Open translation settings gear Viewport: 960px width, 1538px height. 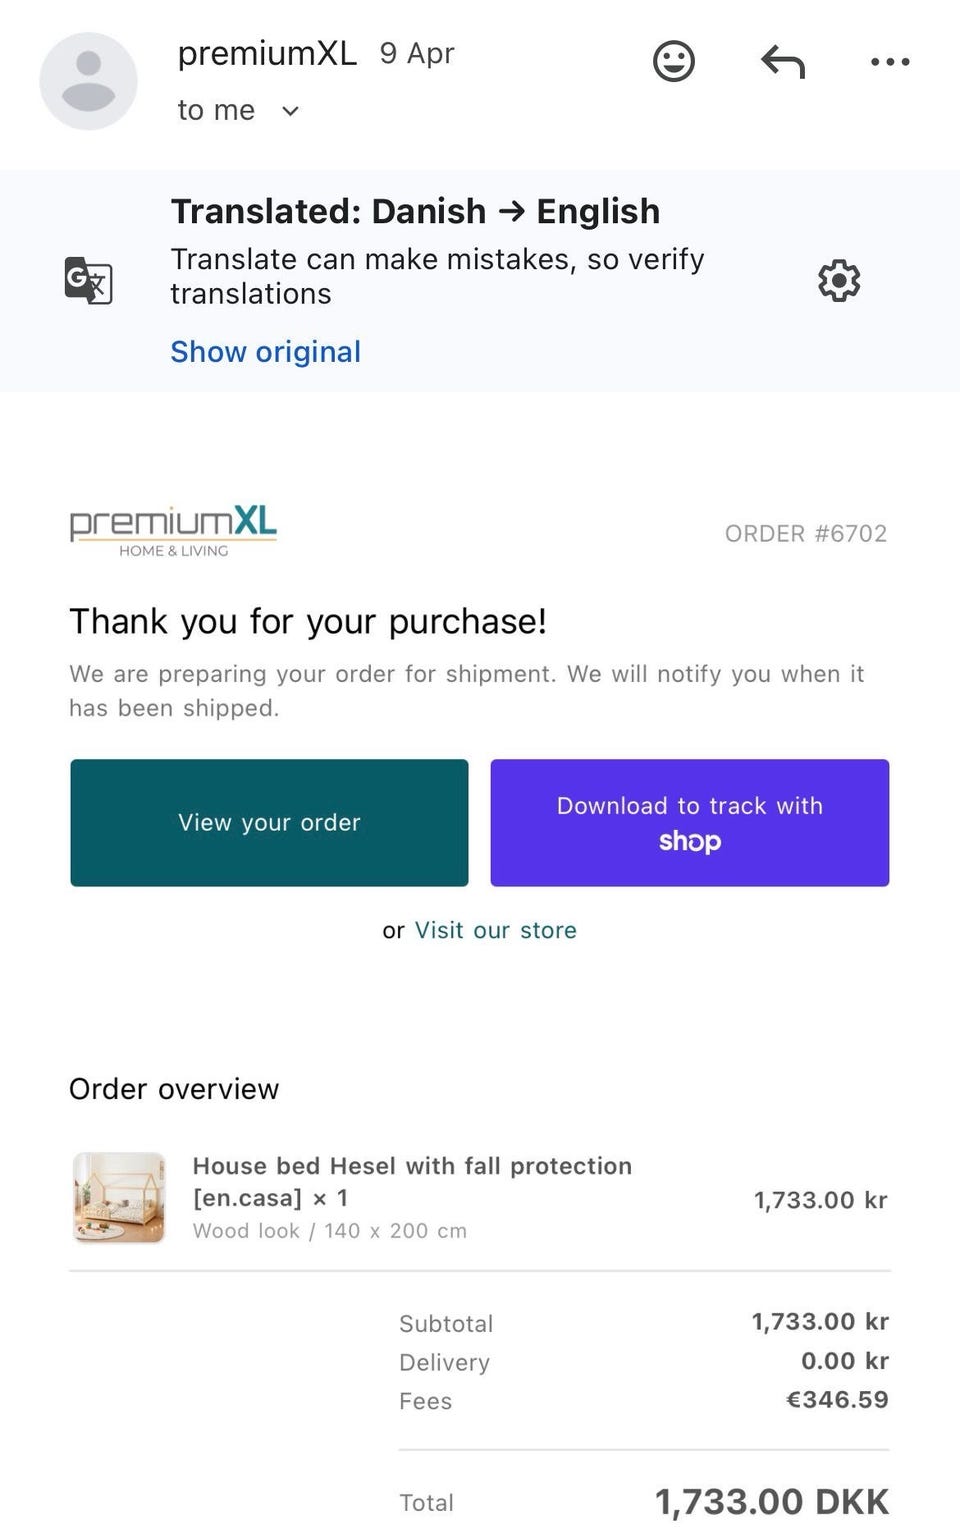(x=838, y=281)
